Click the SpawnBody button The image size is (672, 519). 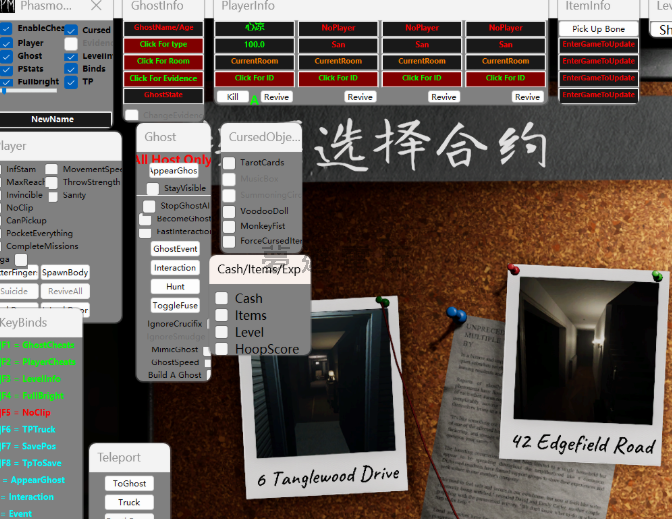tap(65, 273)
